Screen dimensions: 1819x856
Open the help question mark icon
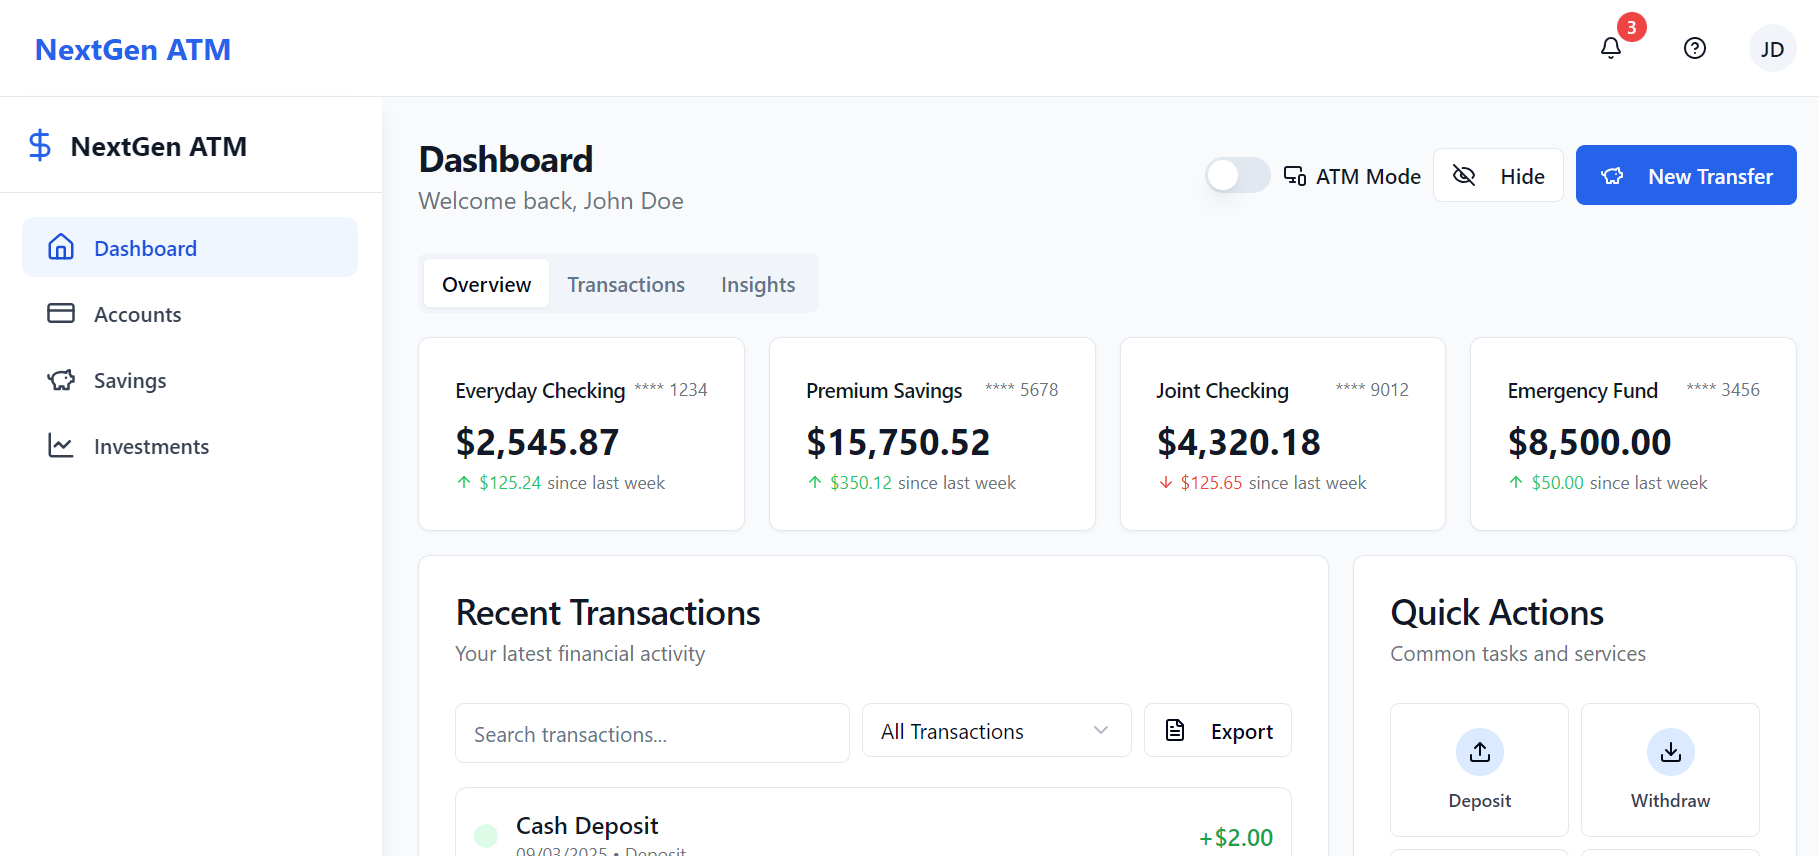1694,48
